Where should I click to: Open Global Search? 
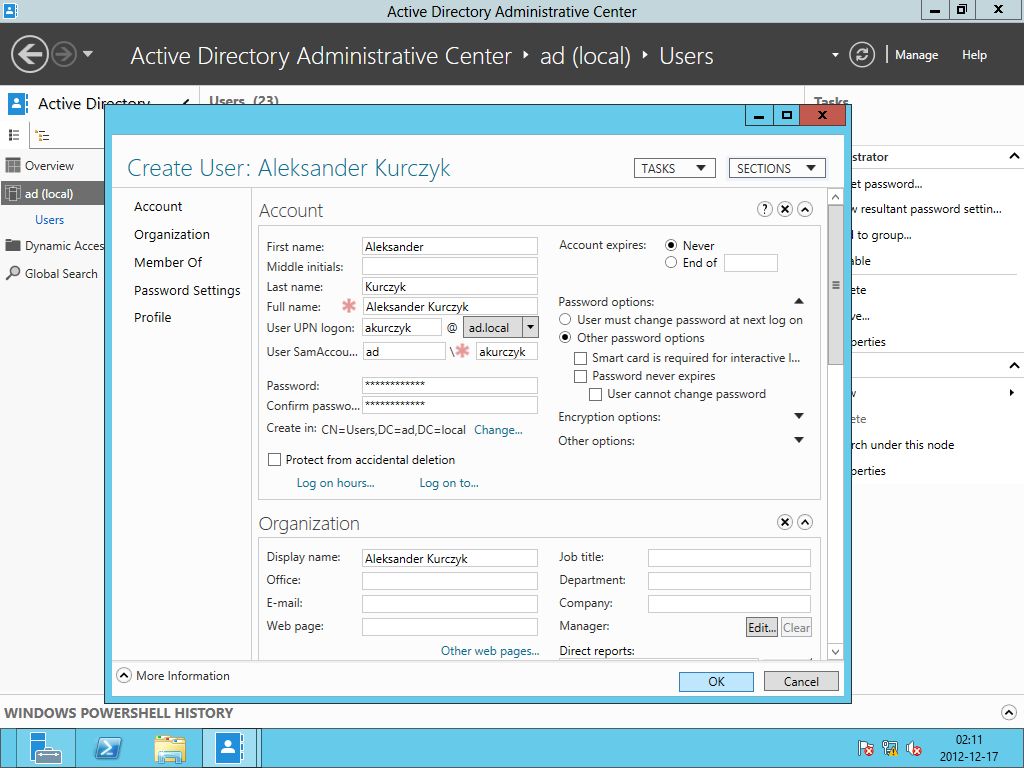point(52,274)
